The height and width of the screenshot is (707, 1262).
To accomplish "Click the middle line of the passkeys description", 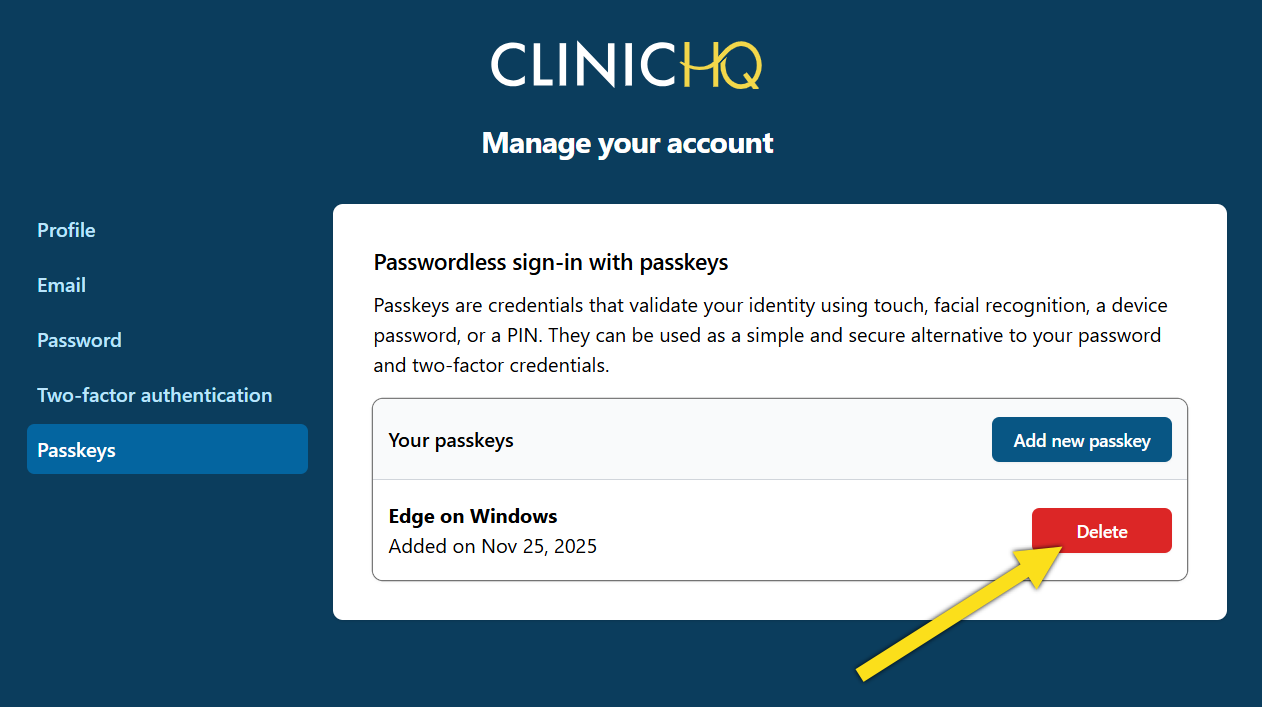I will [767, 335].
